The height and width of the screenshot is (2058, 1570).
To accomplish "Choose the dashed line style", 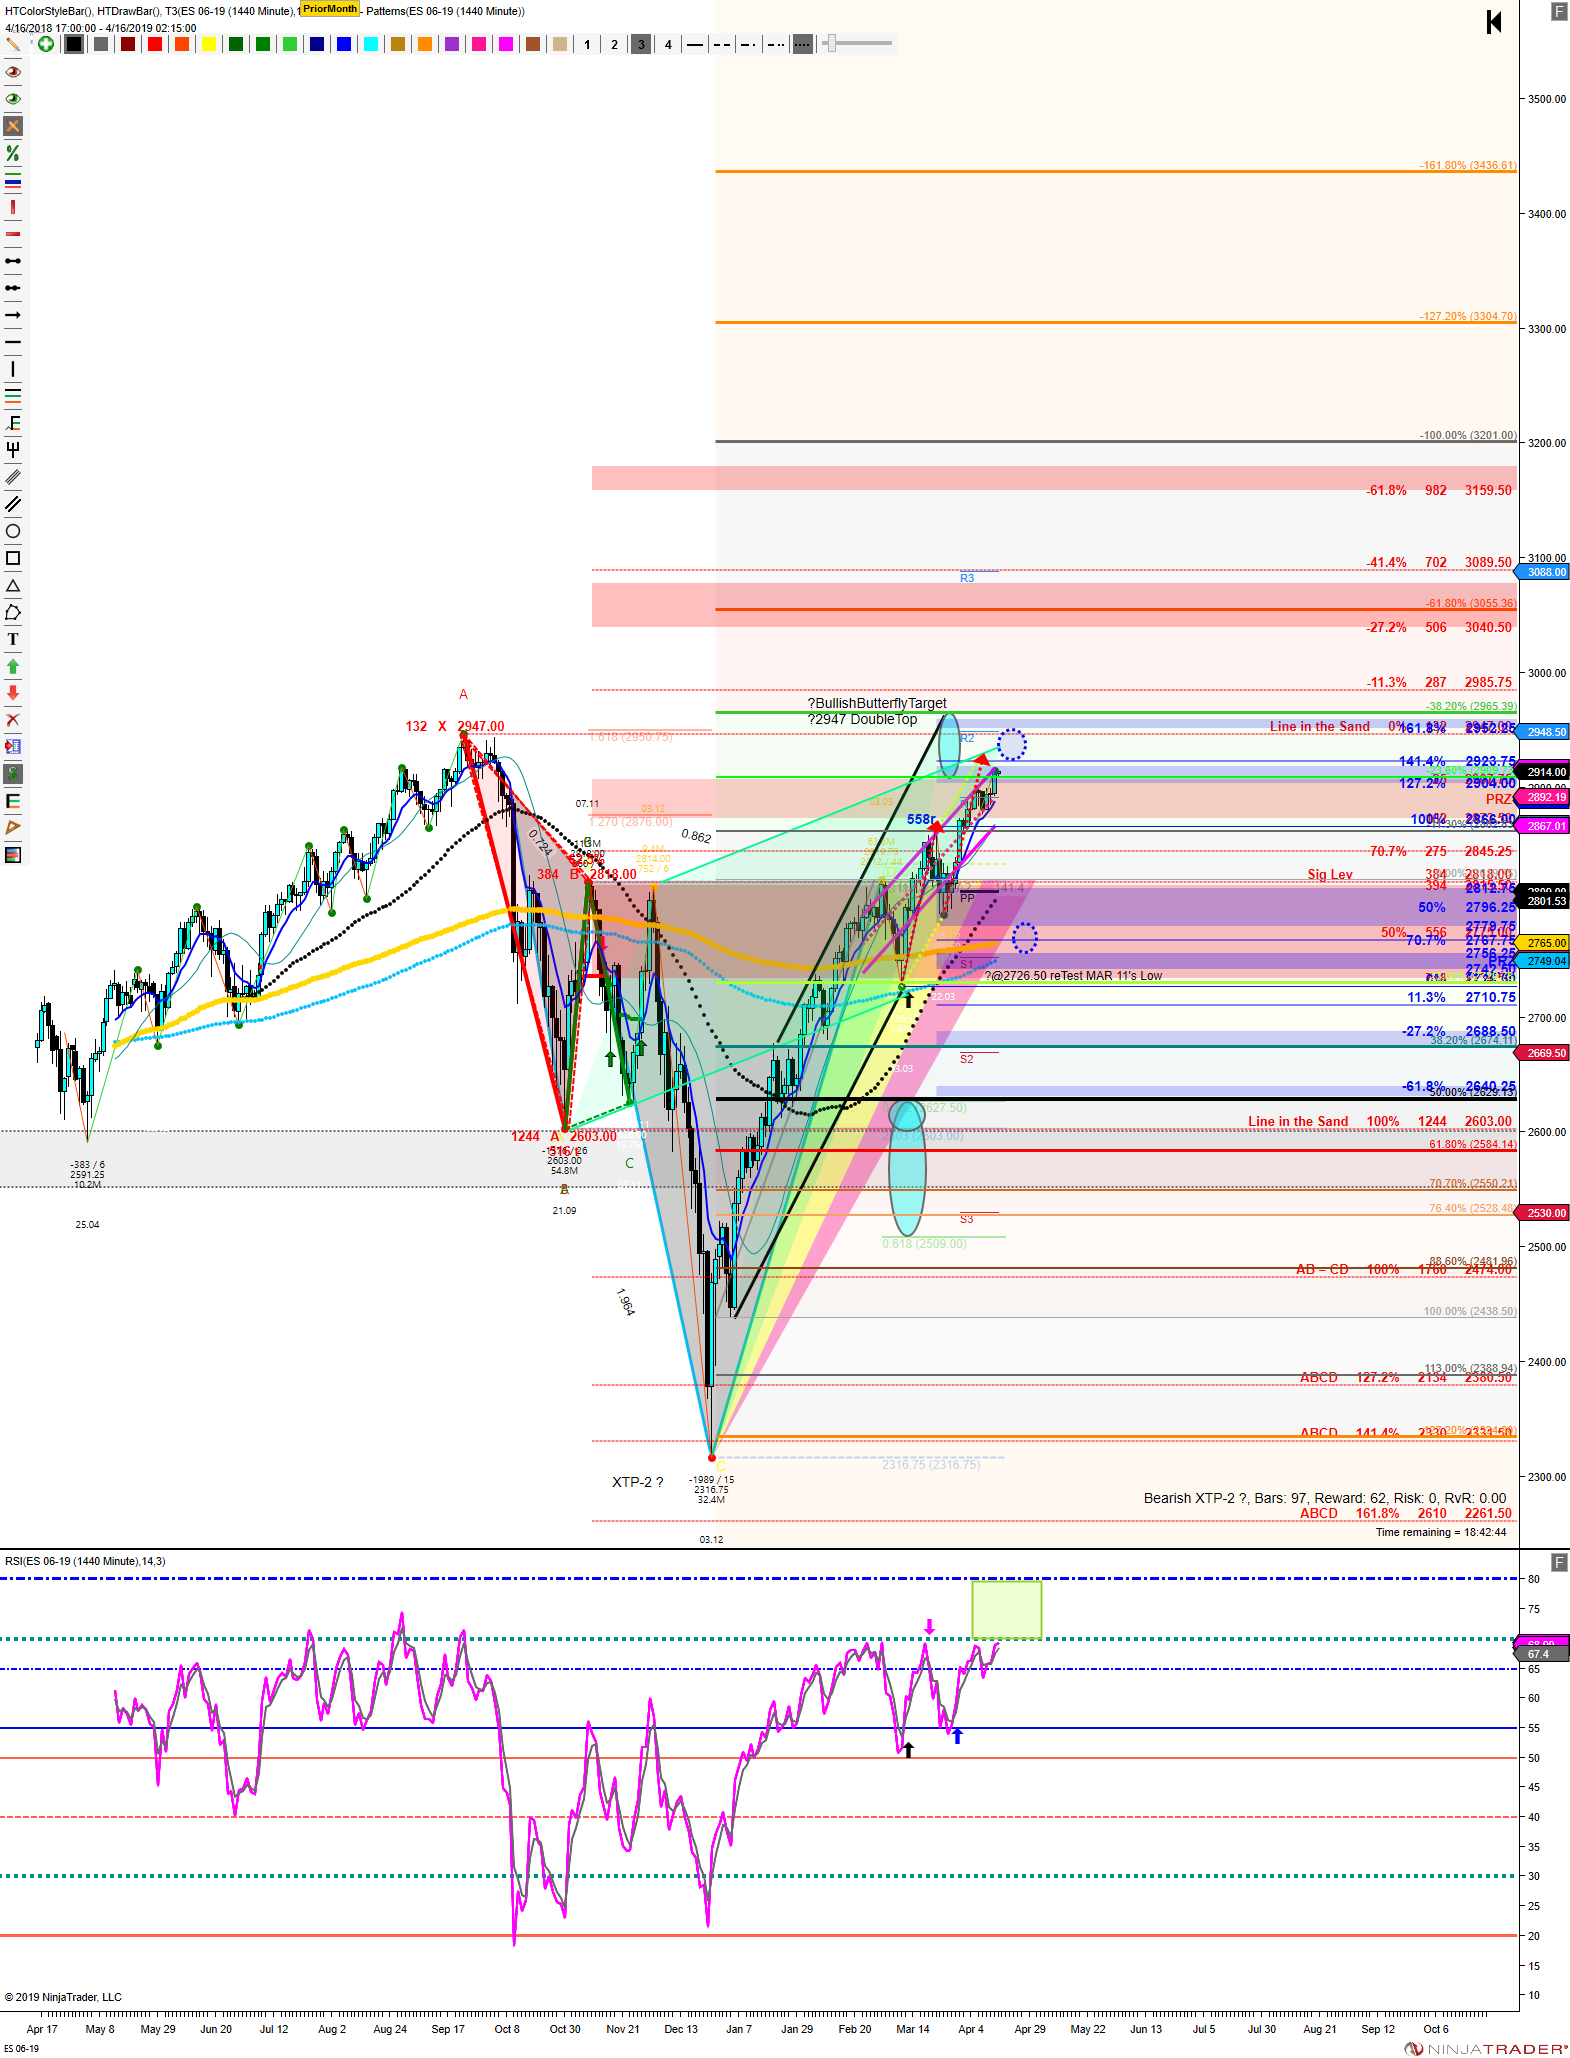I will click(722, 44).
